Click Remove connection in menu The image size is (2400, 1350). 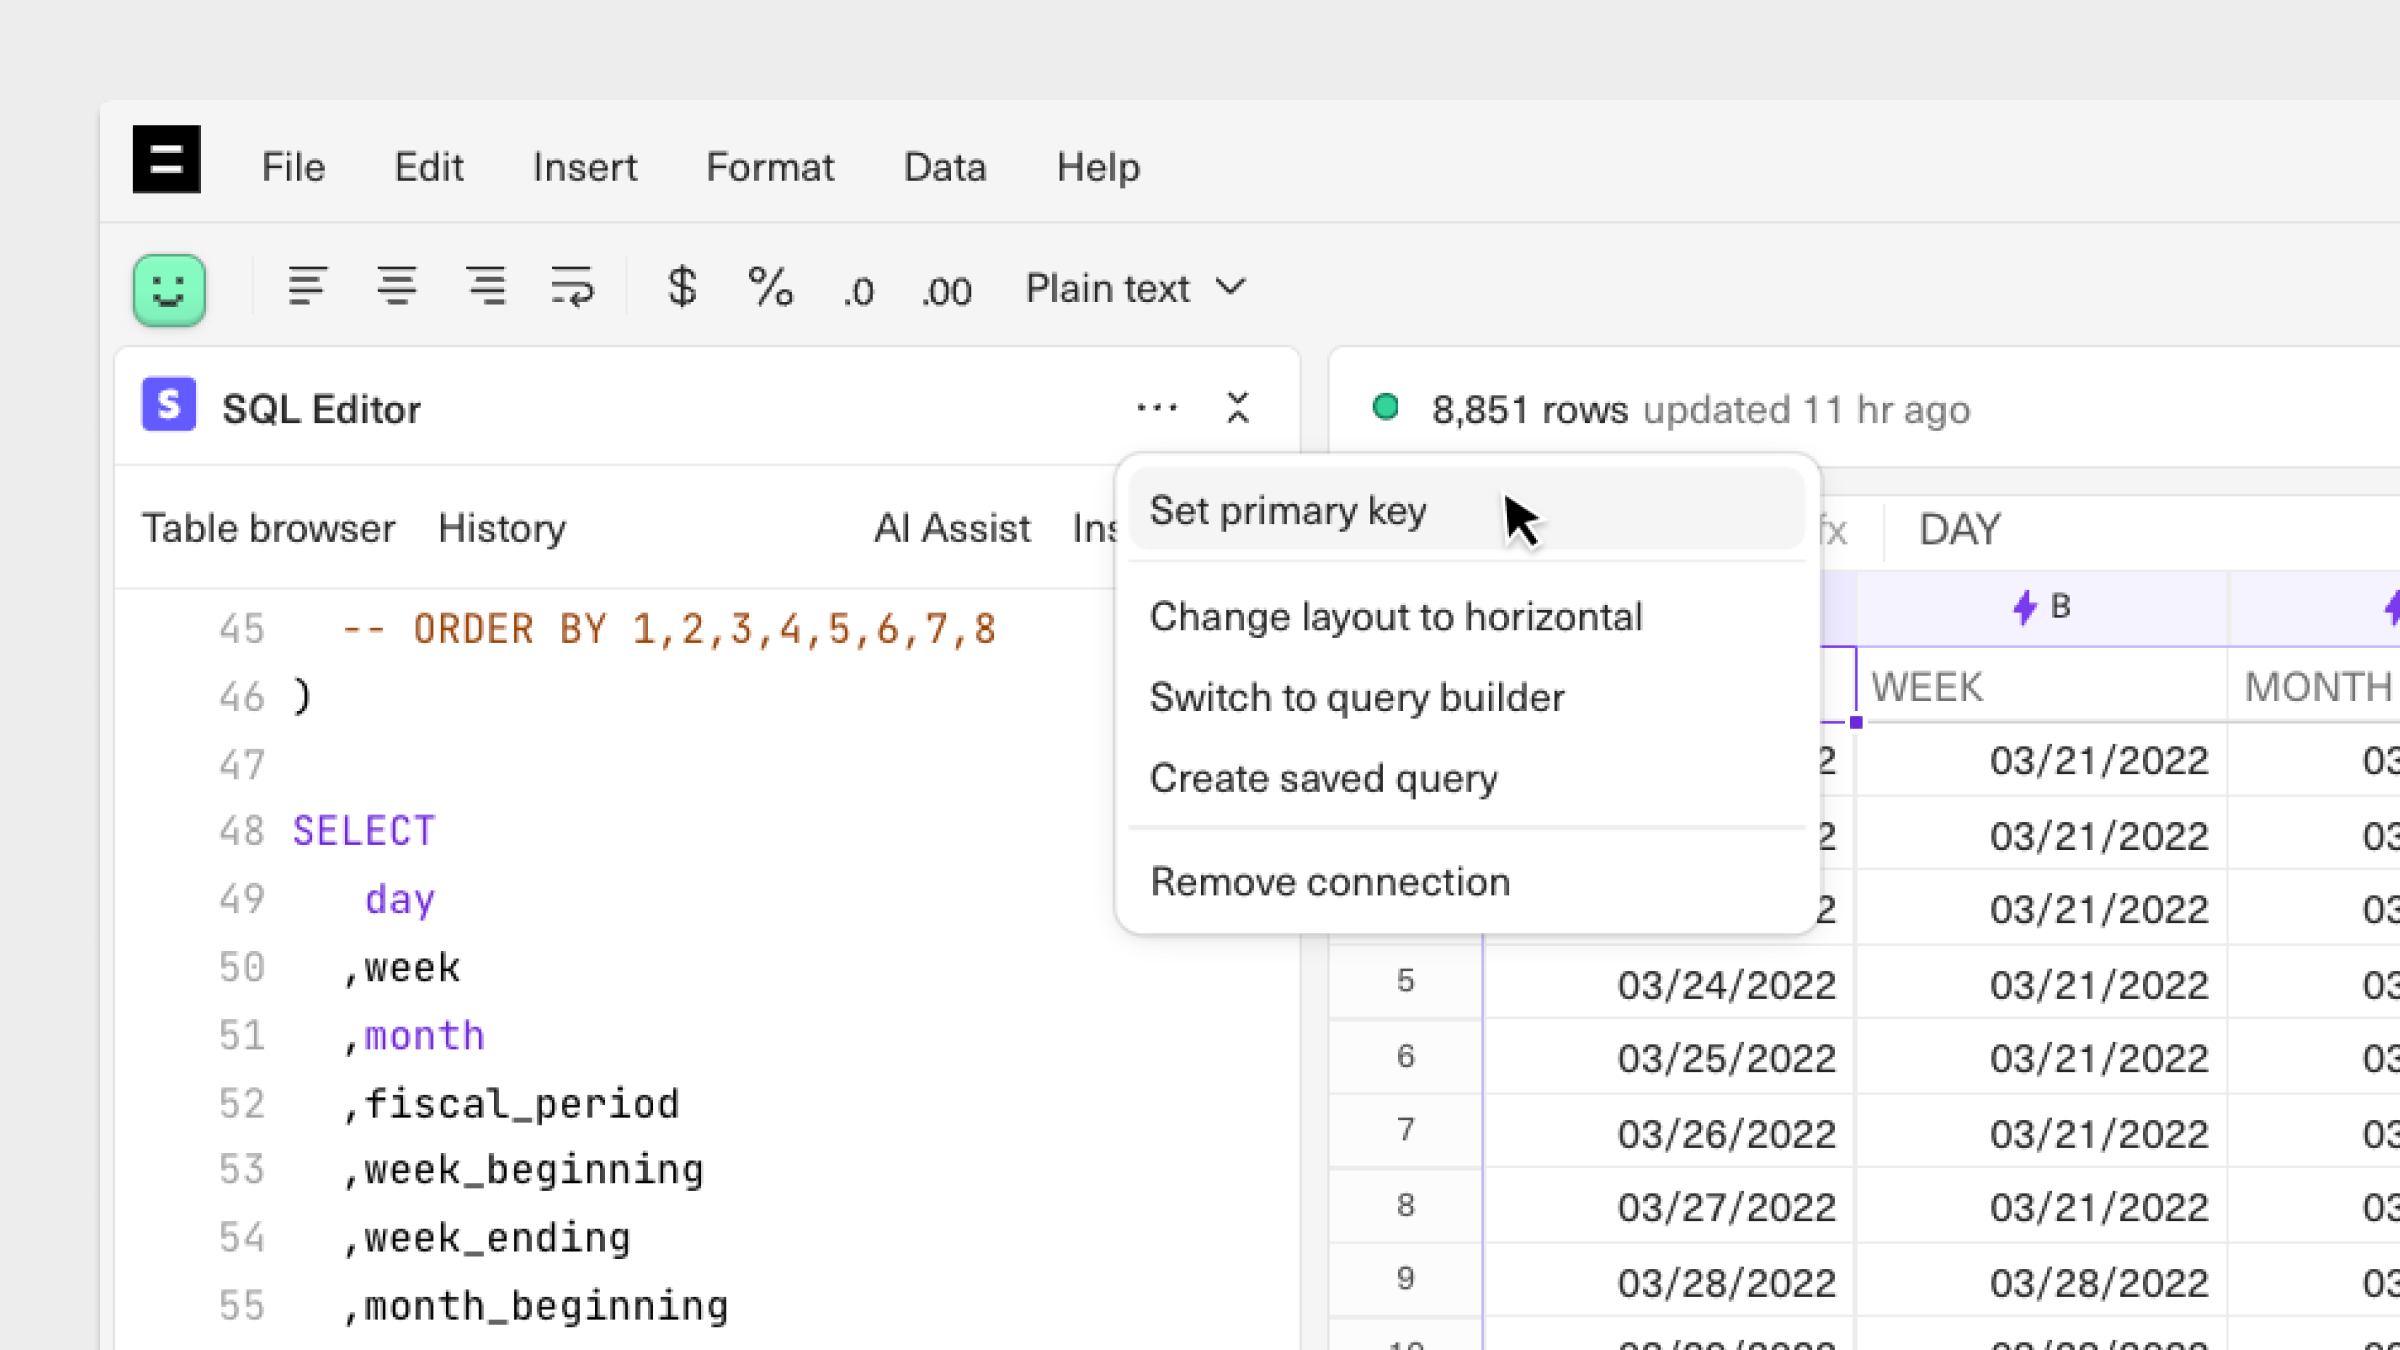tap(1330, 882)
